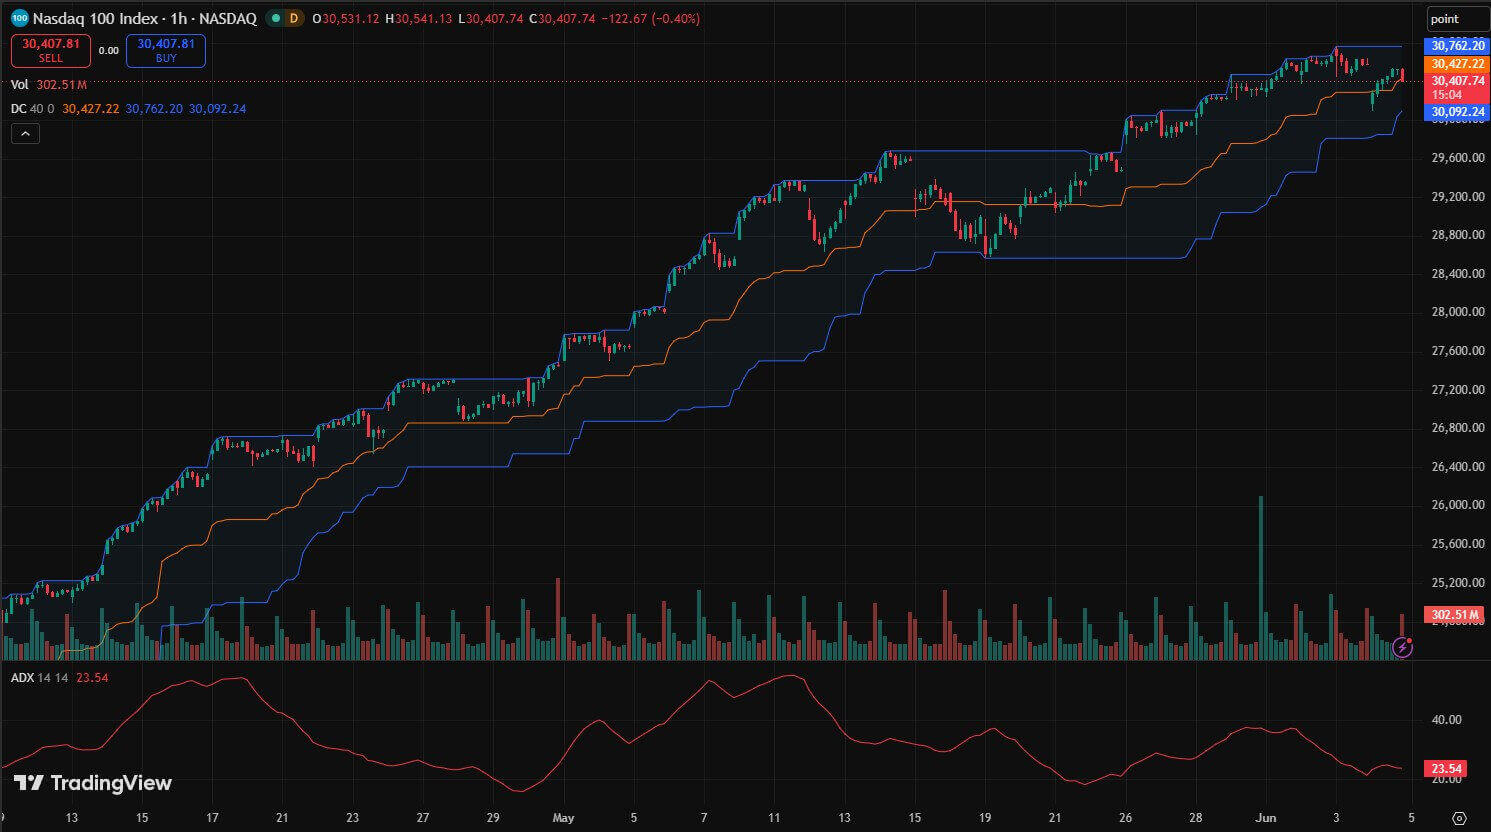Click the 29,600.00 price axis label
Viewport: 1491px width, 832px height.
click(1458, 158)
